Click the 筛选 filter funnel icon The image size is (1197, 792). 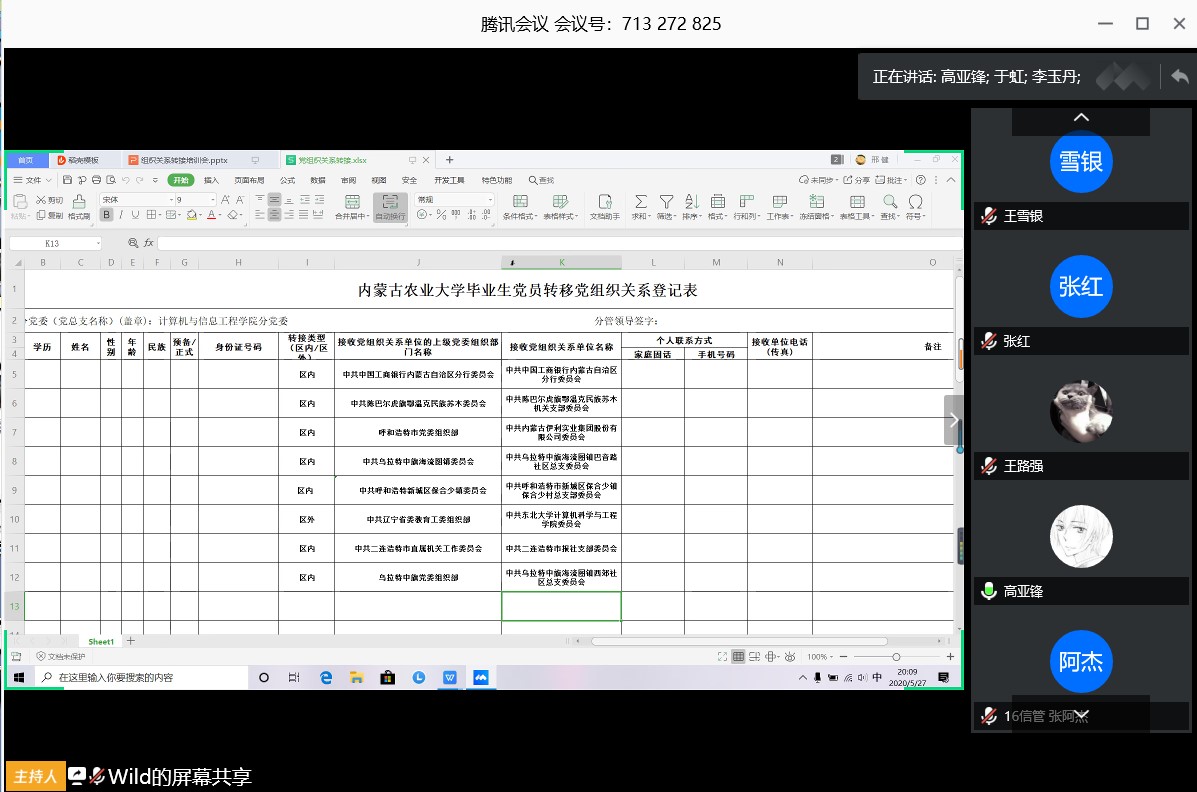click(x=666, y=202)
